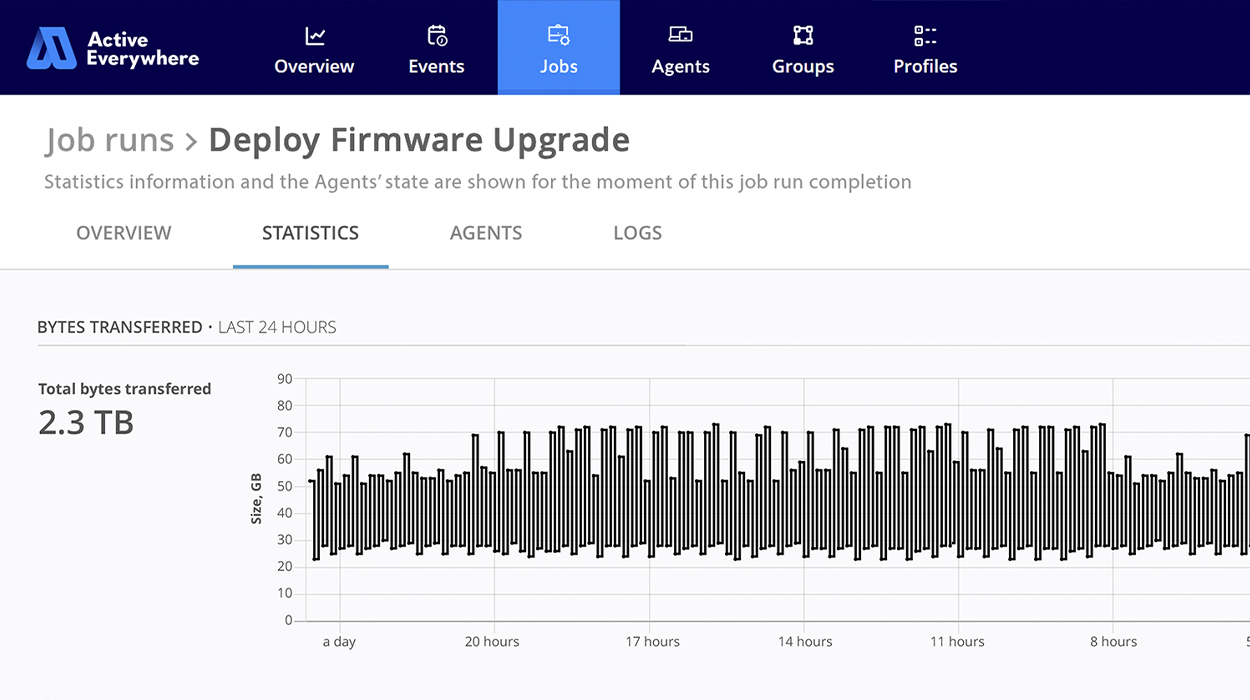View the LOGS tab
Image resolution: width=1250 pixels, height=700 pixels.
pyautogui.click(x=637, y=232)
